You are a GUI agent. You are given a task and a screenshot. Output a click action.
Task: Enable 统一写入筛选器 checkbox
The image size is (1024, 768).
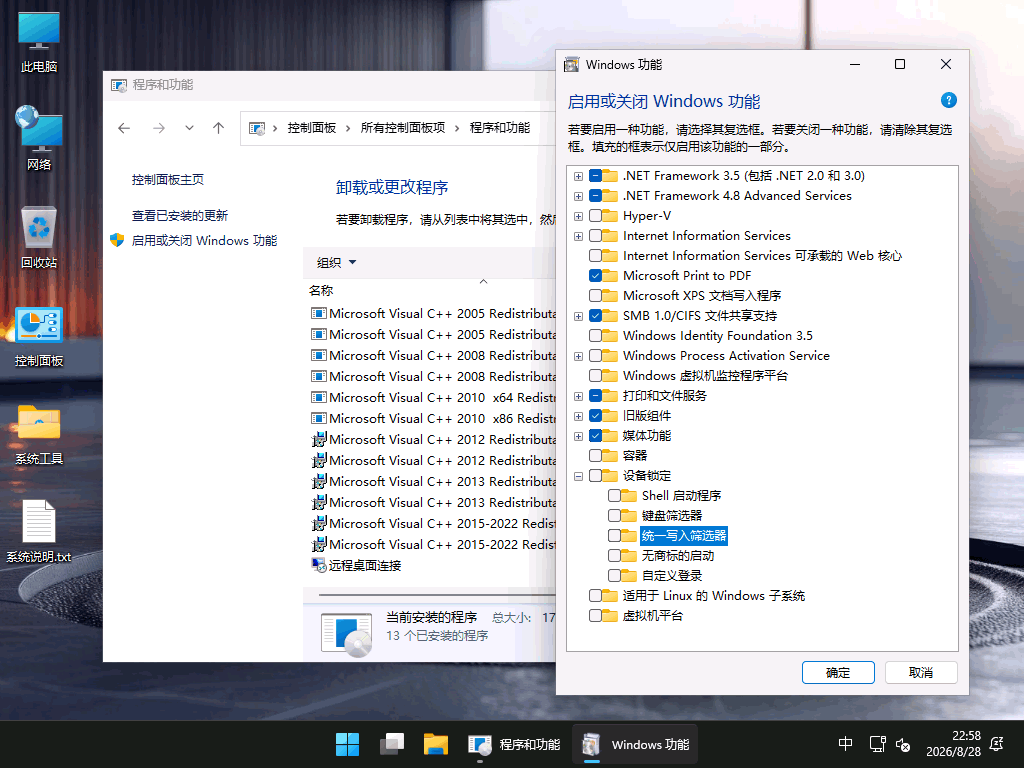pos(615,536)
